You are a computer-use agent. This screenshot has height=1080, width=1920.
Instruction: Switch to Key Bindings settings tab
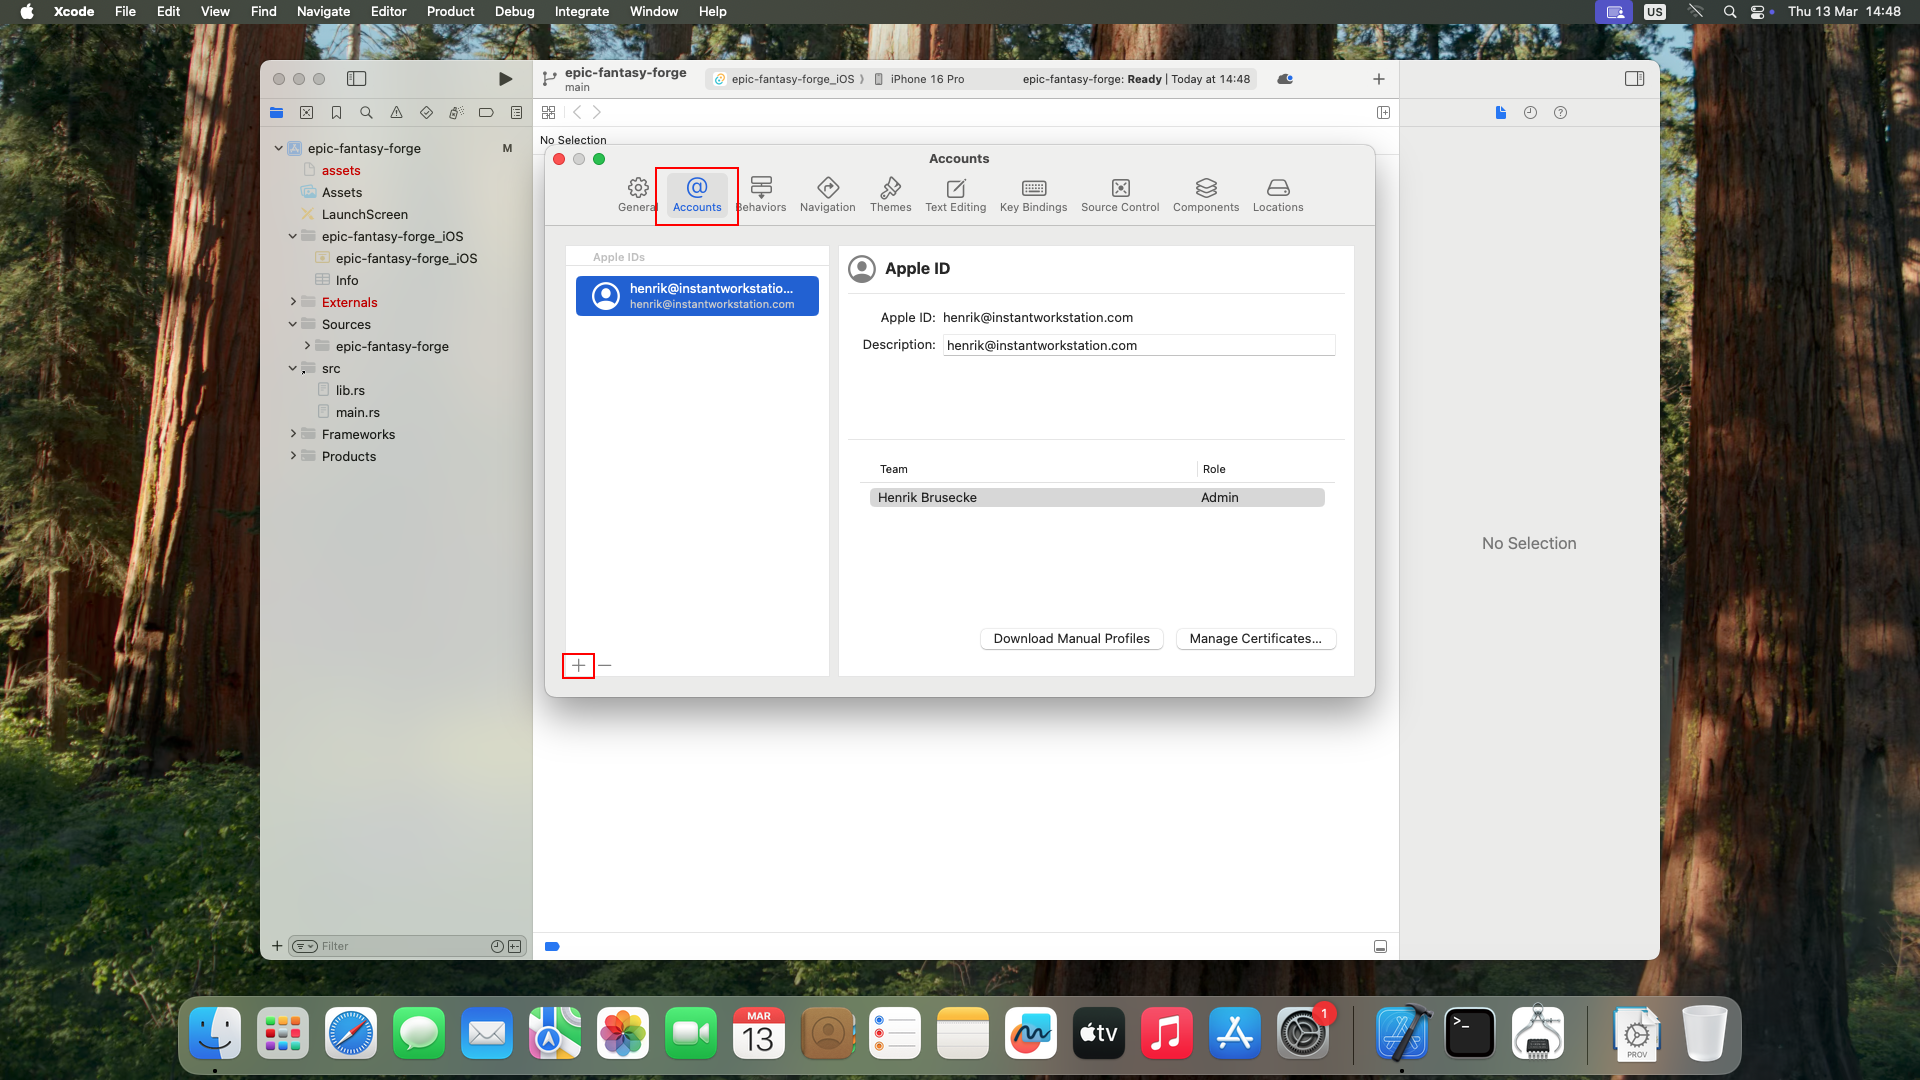coord(1034,194)
